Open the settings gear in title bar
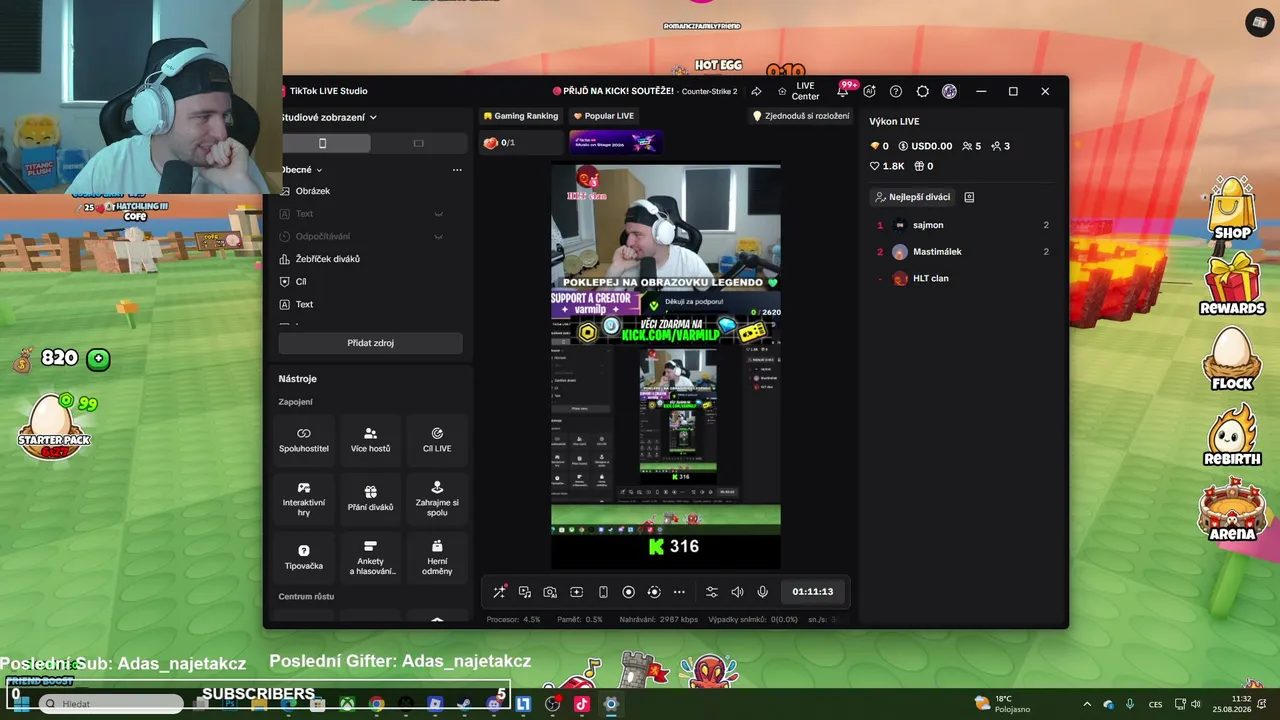 point(923,91)
